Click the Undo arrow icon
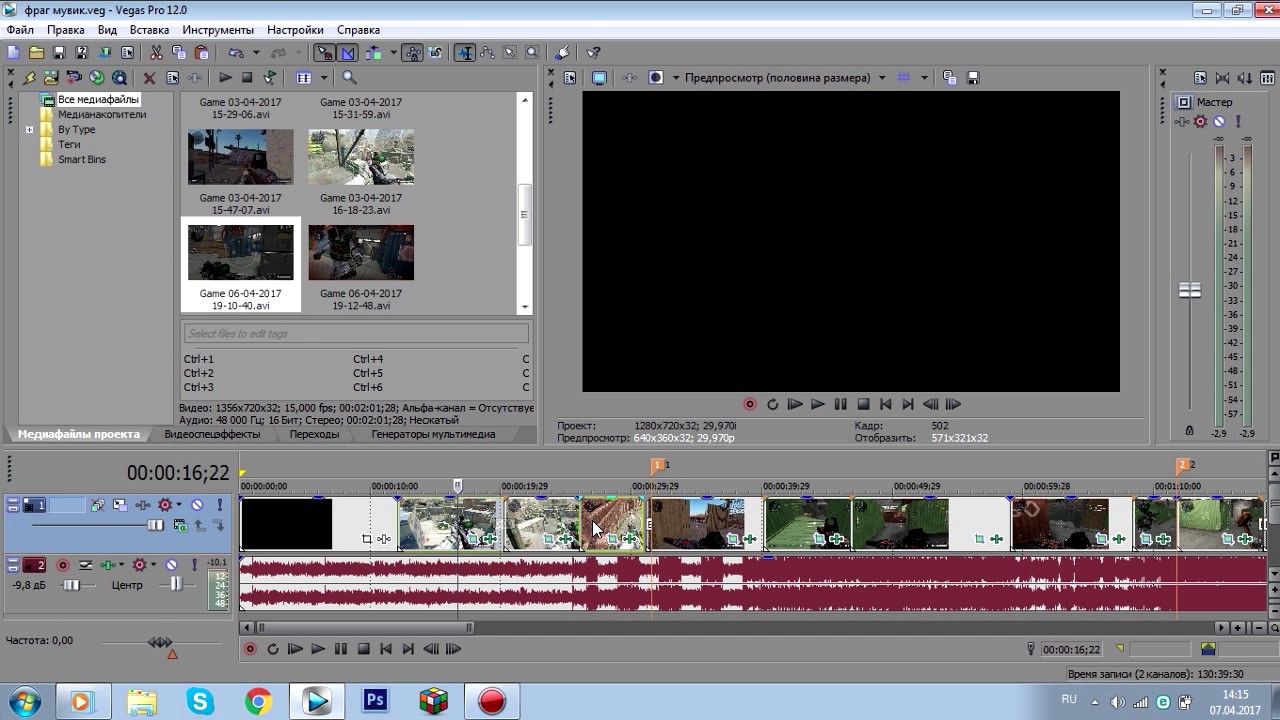The image size is (1280, 720). [x=236, y=52]
